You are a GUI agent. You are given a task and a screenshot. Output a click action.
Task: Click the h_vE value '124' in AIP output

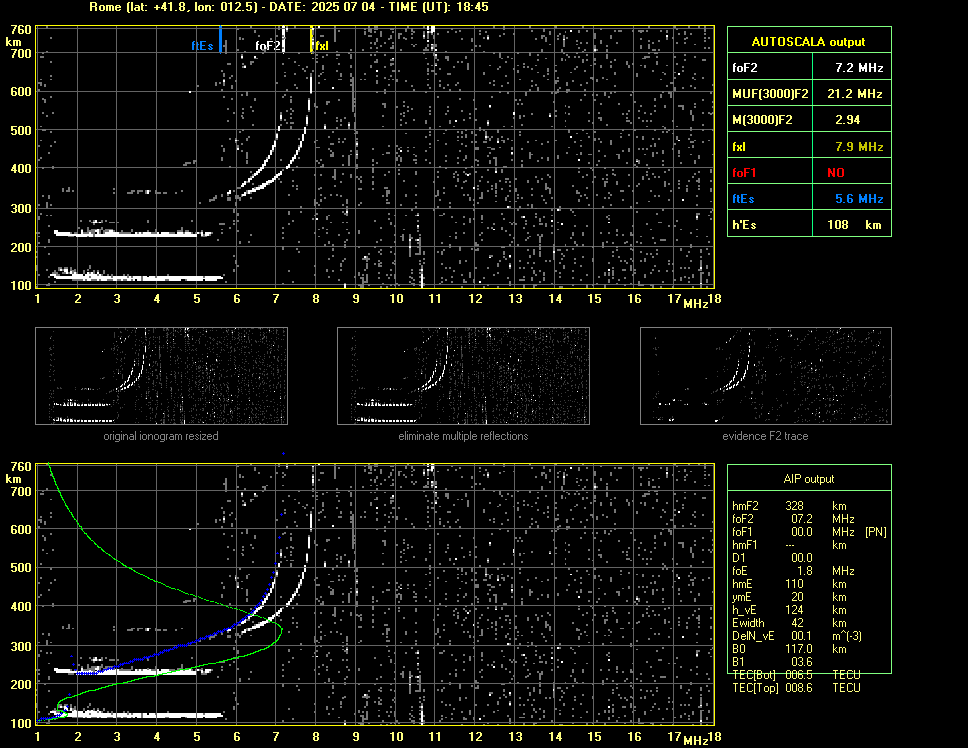point(795,610)
